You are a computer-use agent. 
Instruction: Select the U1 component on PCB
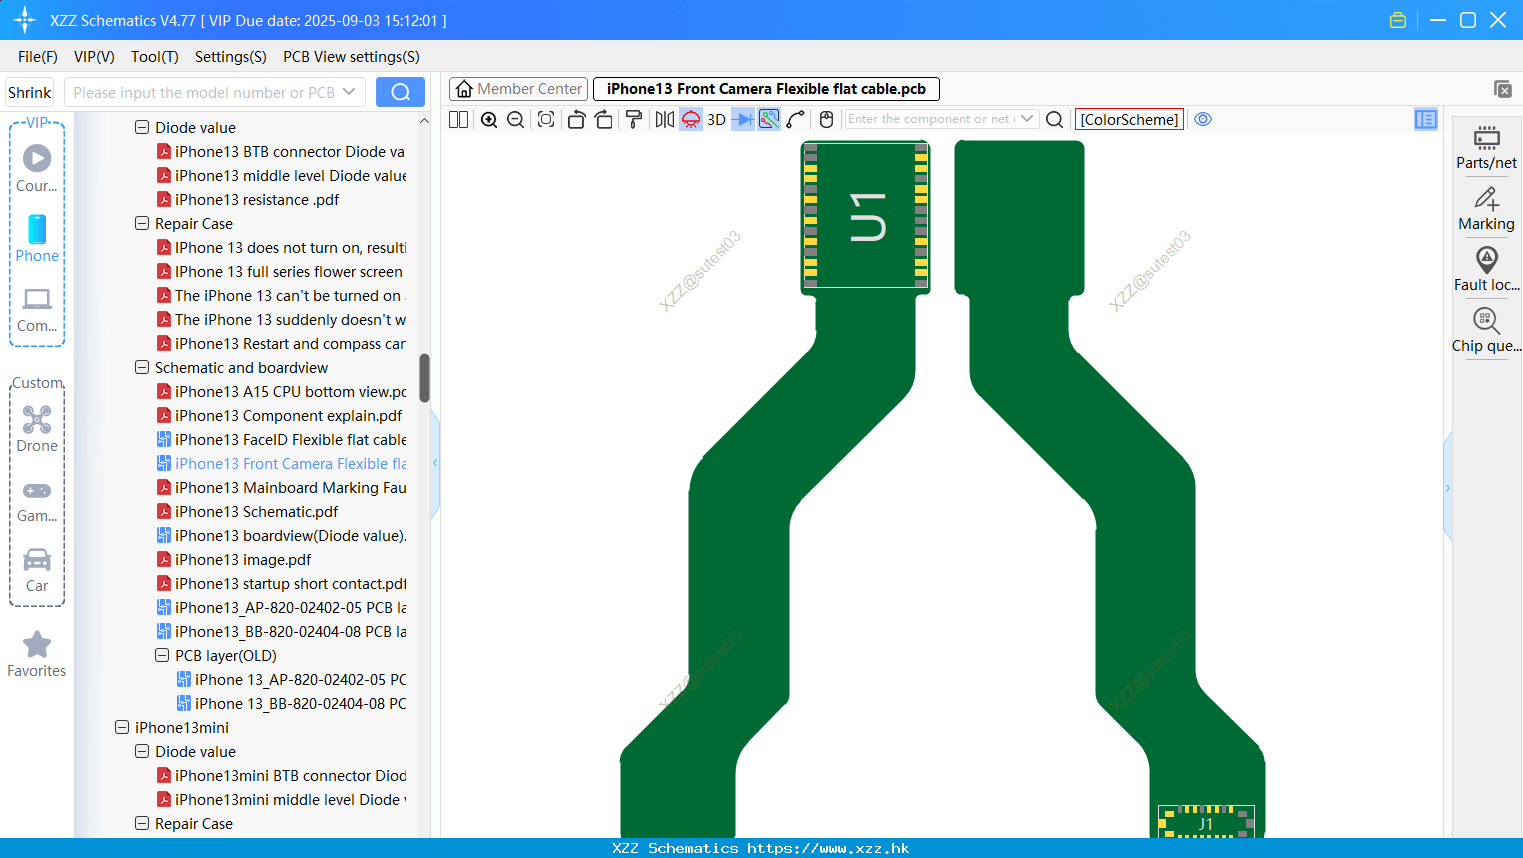(x=866, y=217)
